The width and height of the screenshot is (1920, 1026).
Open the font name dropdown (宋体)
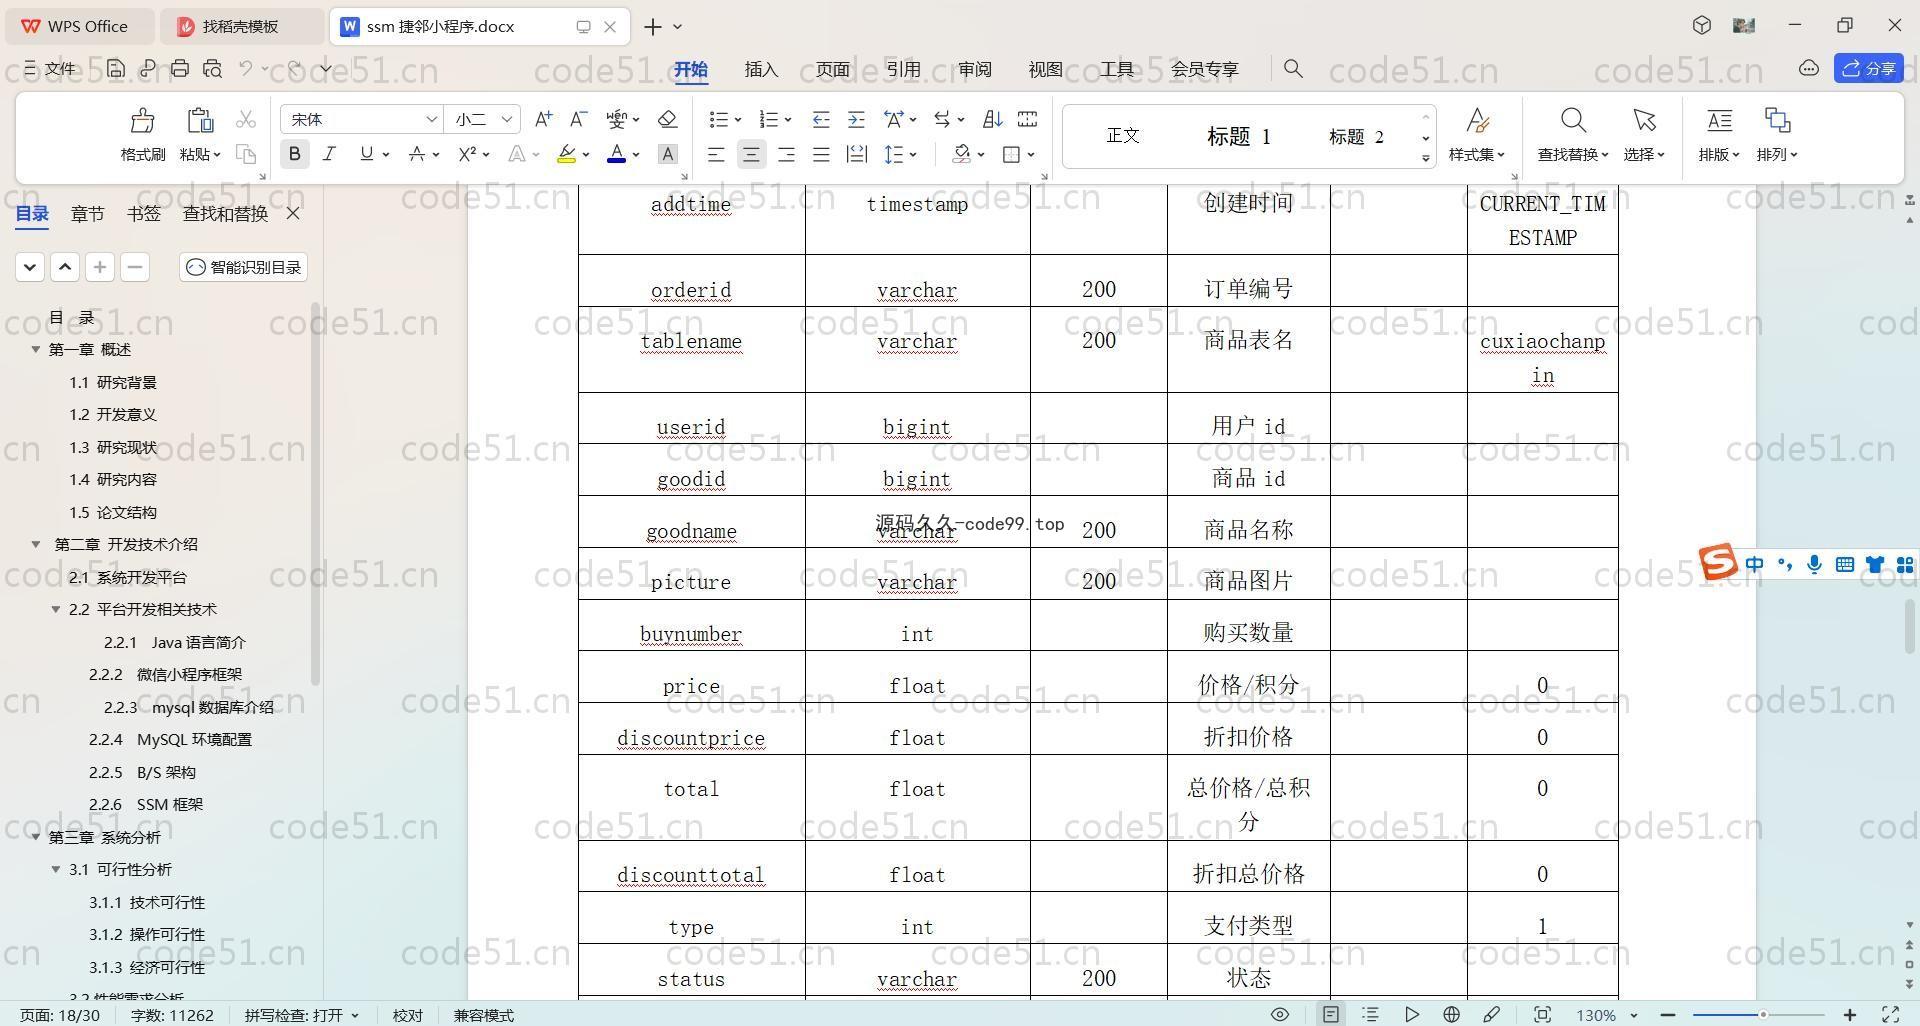tap(431, 119)
